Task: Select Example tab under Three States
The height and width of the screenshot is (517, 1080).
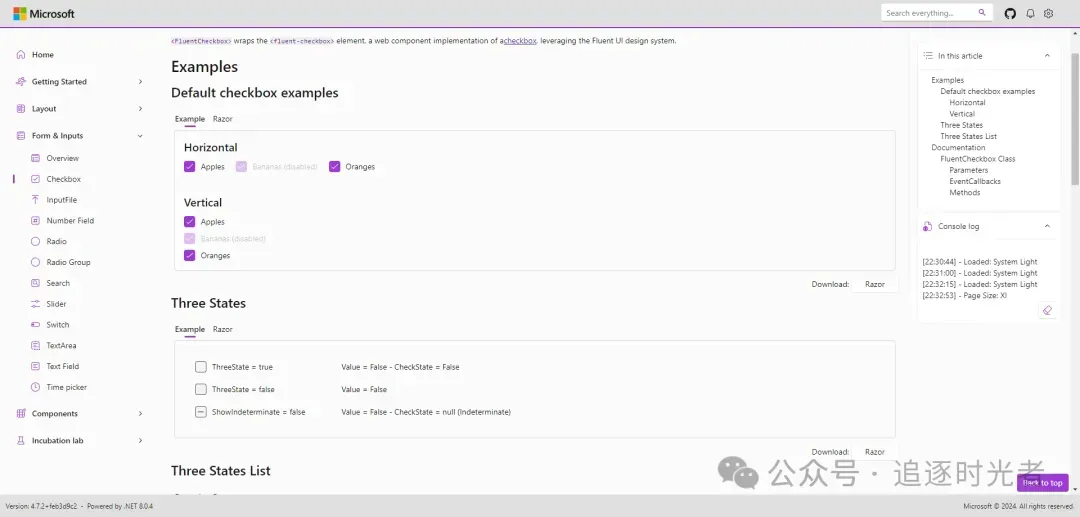Action: point(190,329)
